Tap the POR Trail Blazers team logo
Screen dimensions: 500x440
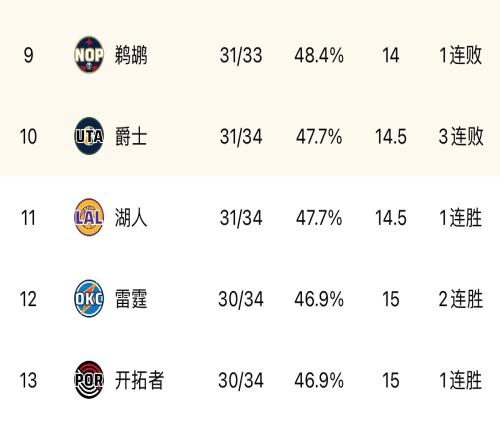89,380
